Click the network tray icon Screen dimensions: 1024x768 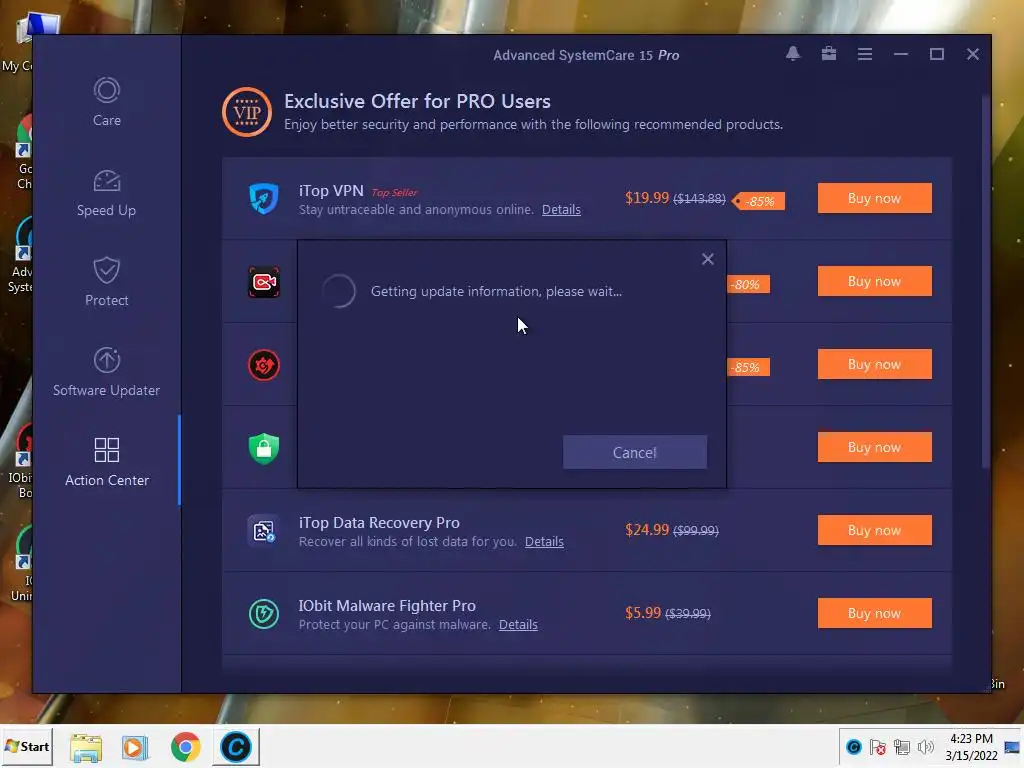pos(902,747)
